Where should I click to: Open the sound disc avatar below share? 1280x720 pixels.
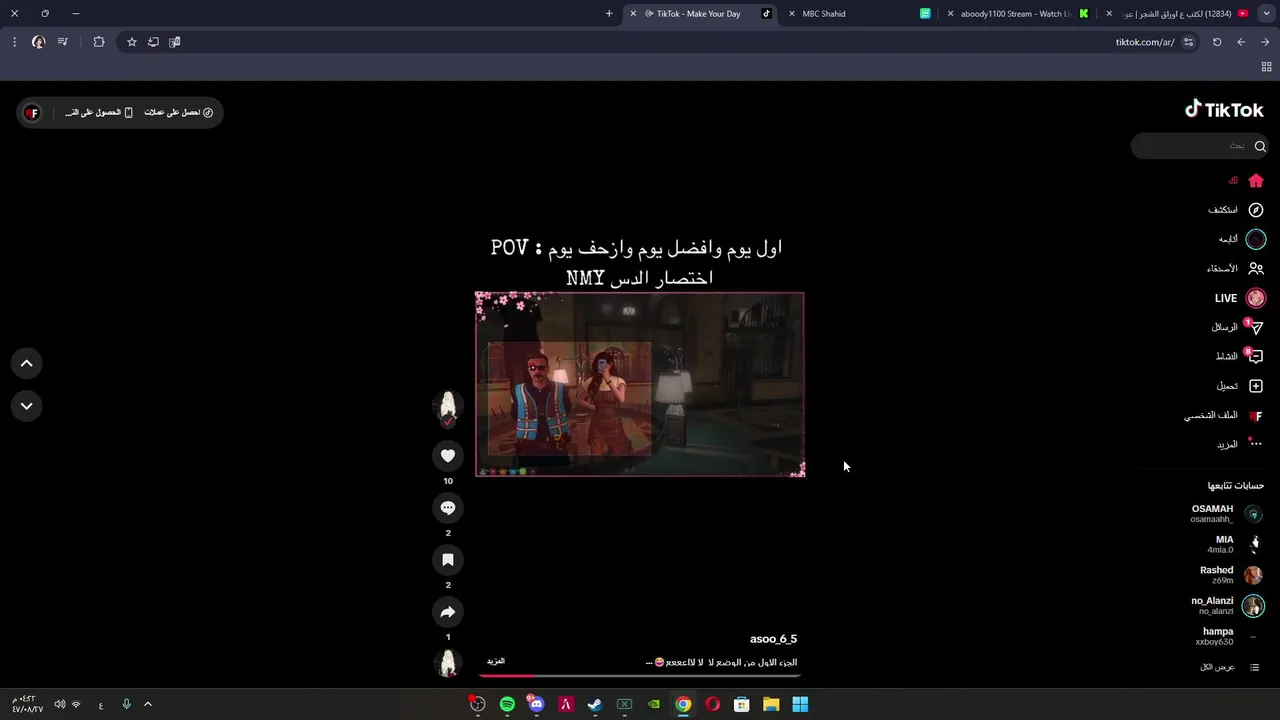pos(448,663)
